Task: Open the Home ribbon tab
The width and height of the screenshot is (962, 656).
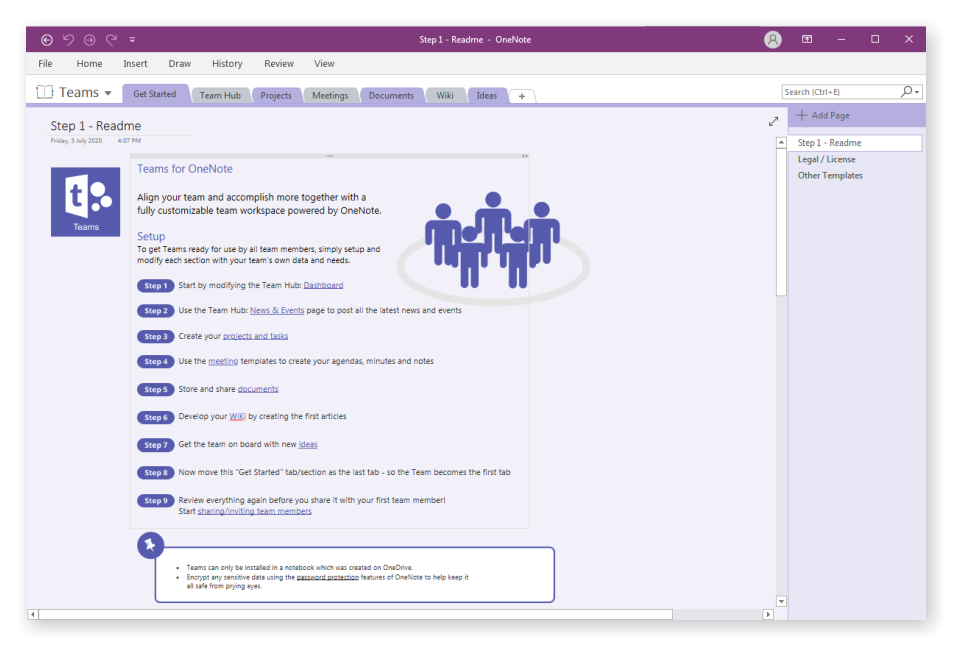Action: pos(90,64)
